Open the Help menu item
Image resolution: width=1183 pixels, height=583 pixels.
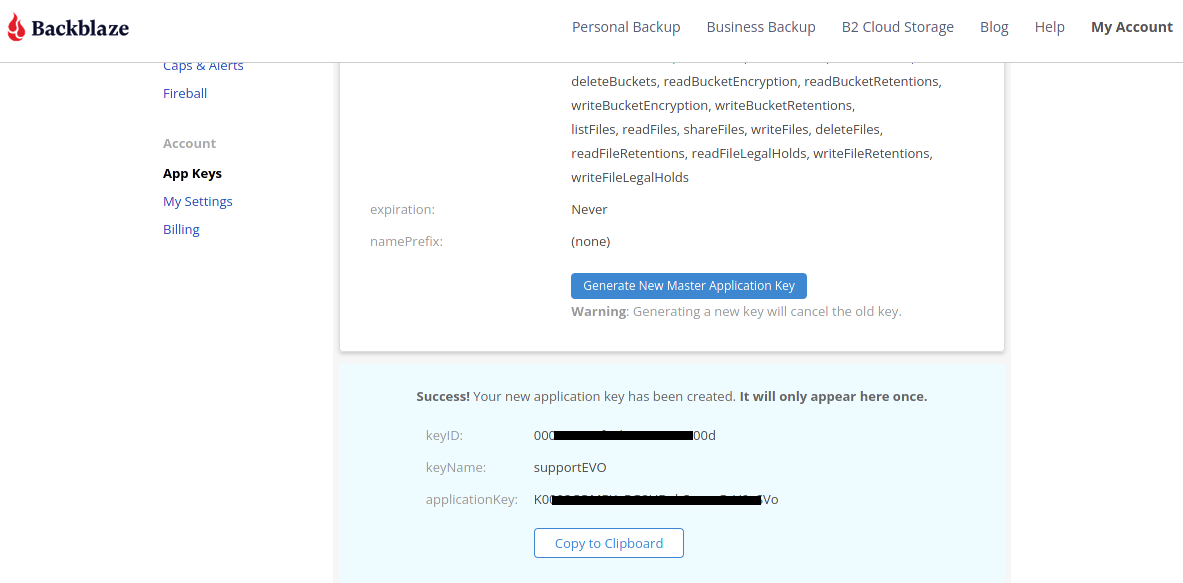click(1049, 27)
